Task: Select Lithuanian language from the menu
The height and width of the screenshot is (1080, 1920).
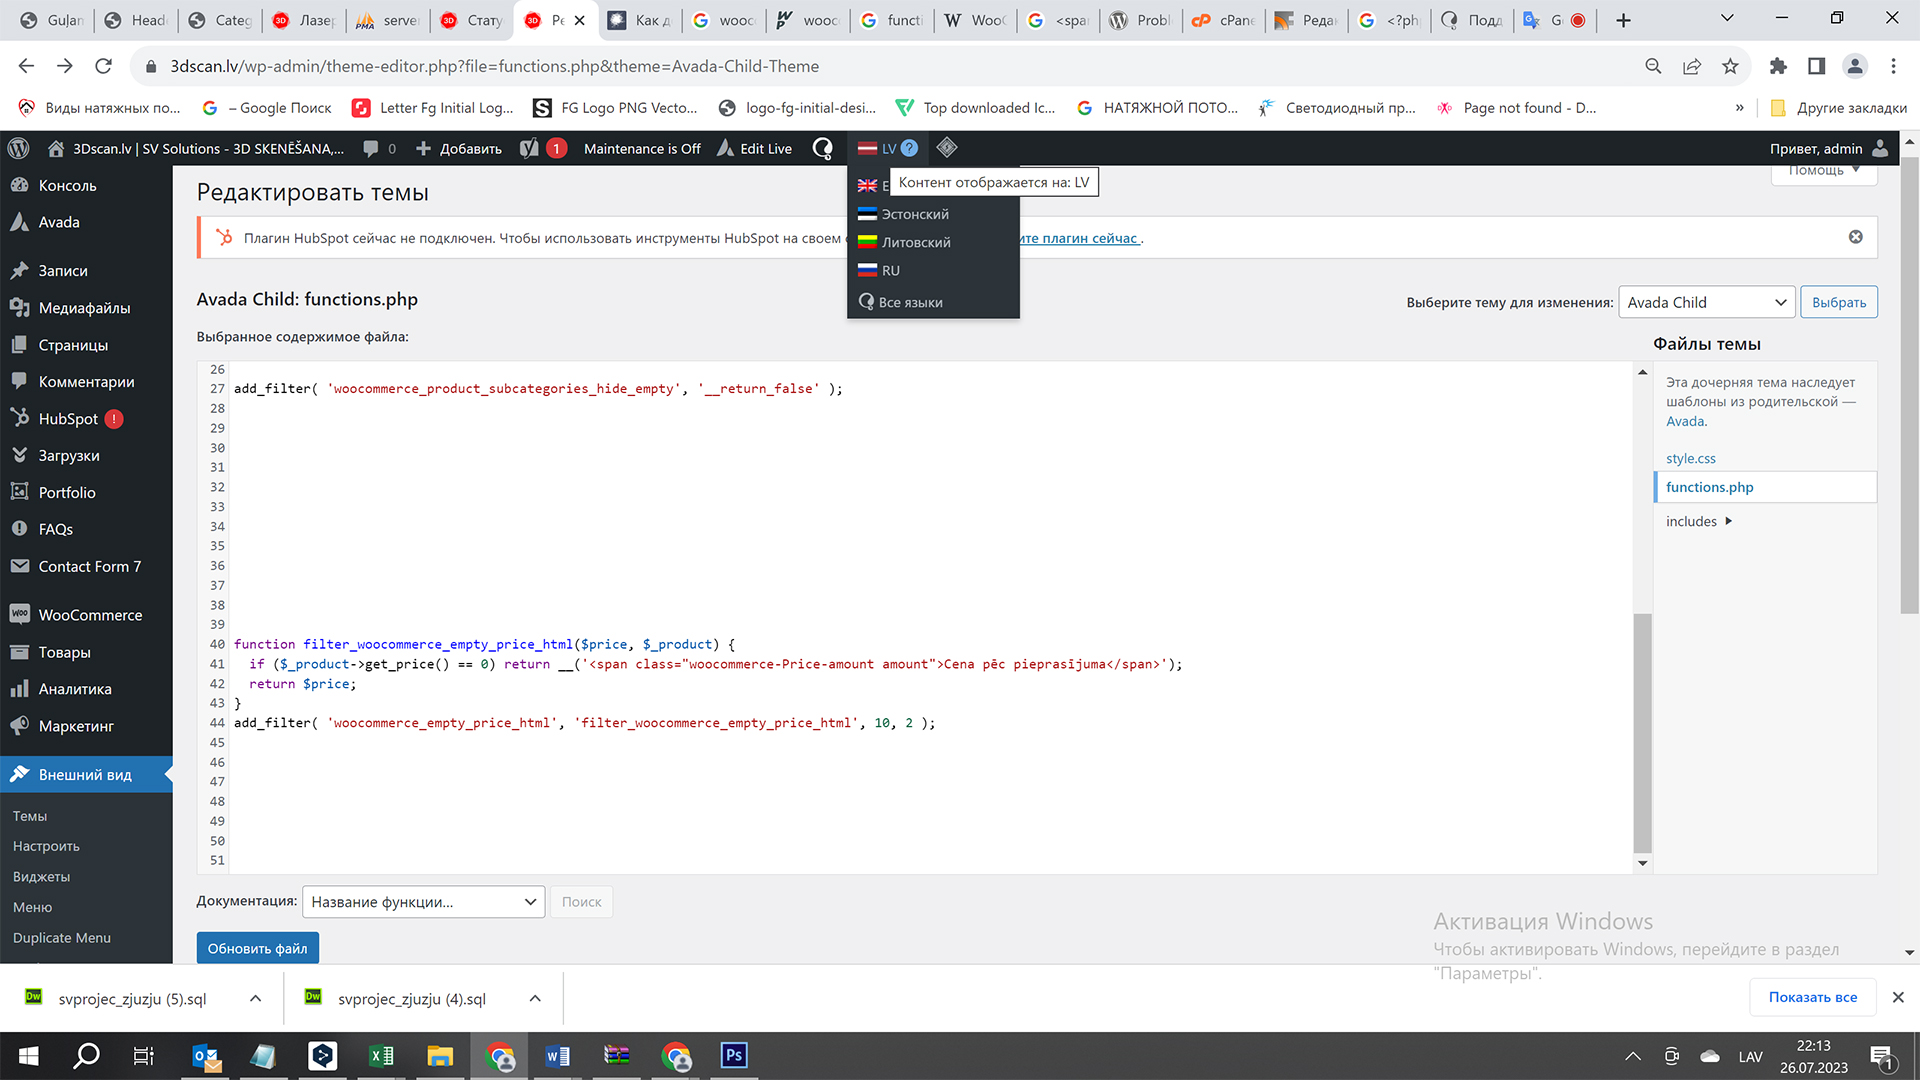Action: tap(915, 242)
